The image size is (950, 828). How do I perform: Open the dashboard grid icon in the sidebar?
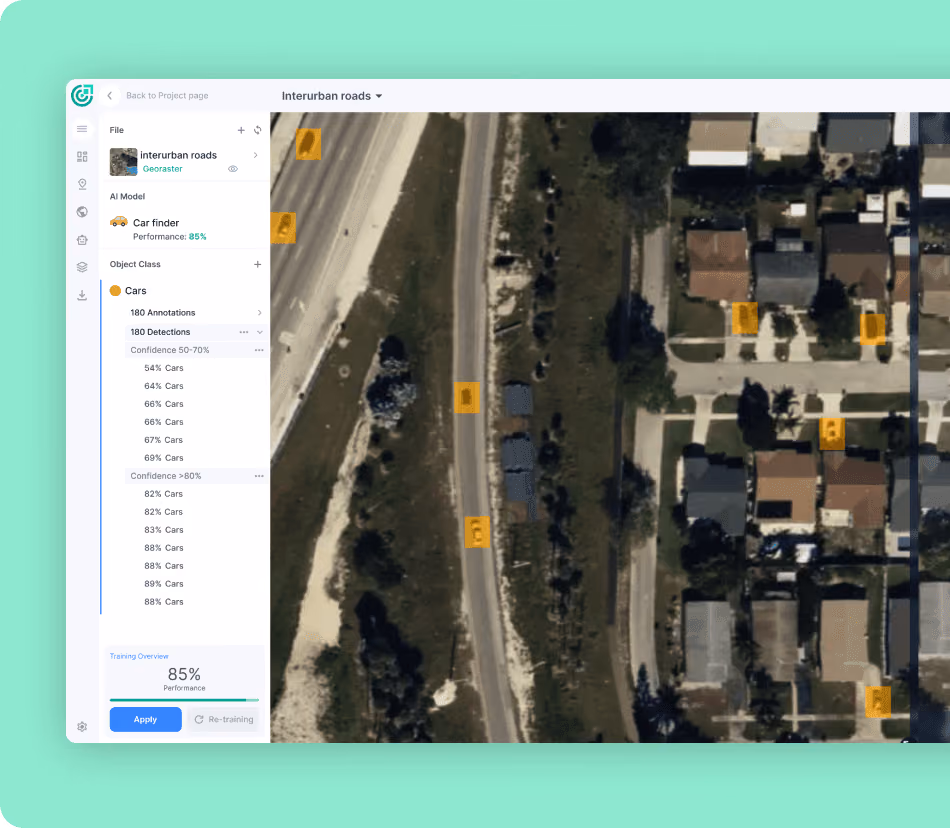(82, 157)
